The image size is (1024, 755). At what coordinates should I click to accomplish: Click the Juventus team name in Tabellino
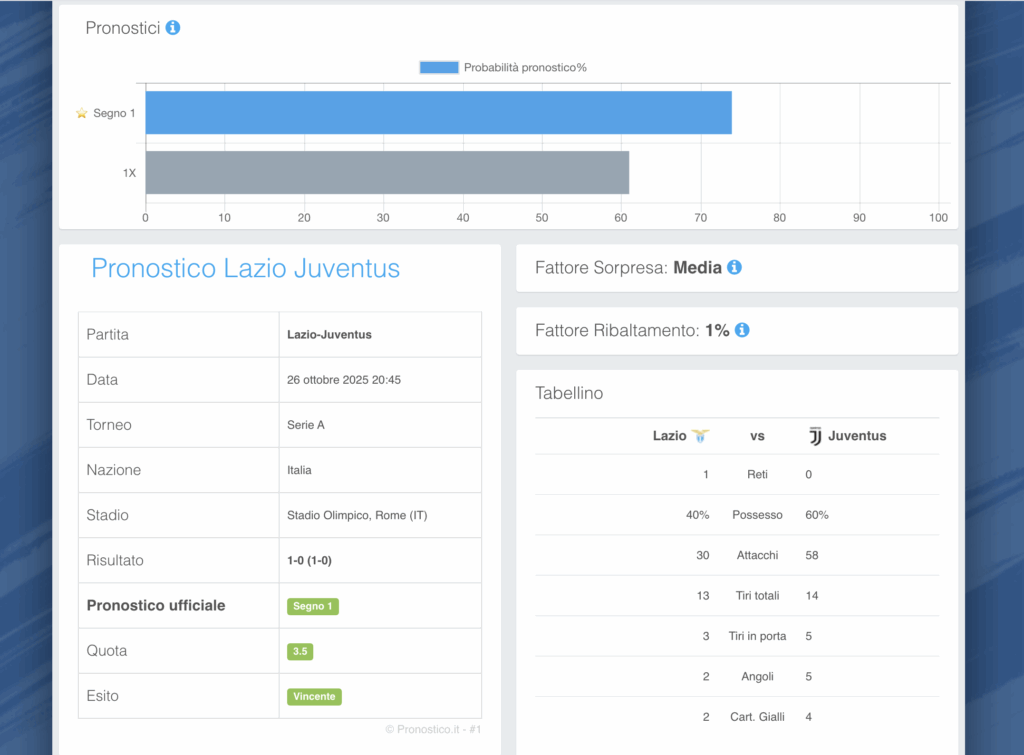click(857, 436)
